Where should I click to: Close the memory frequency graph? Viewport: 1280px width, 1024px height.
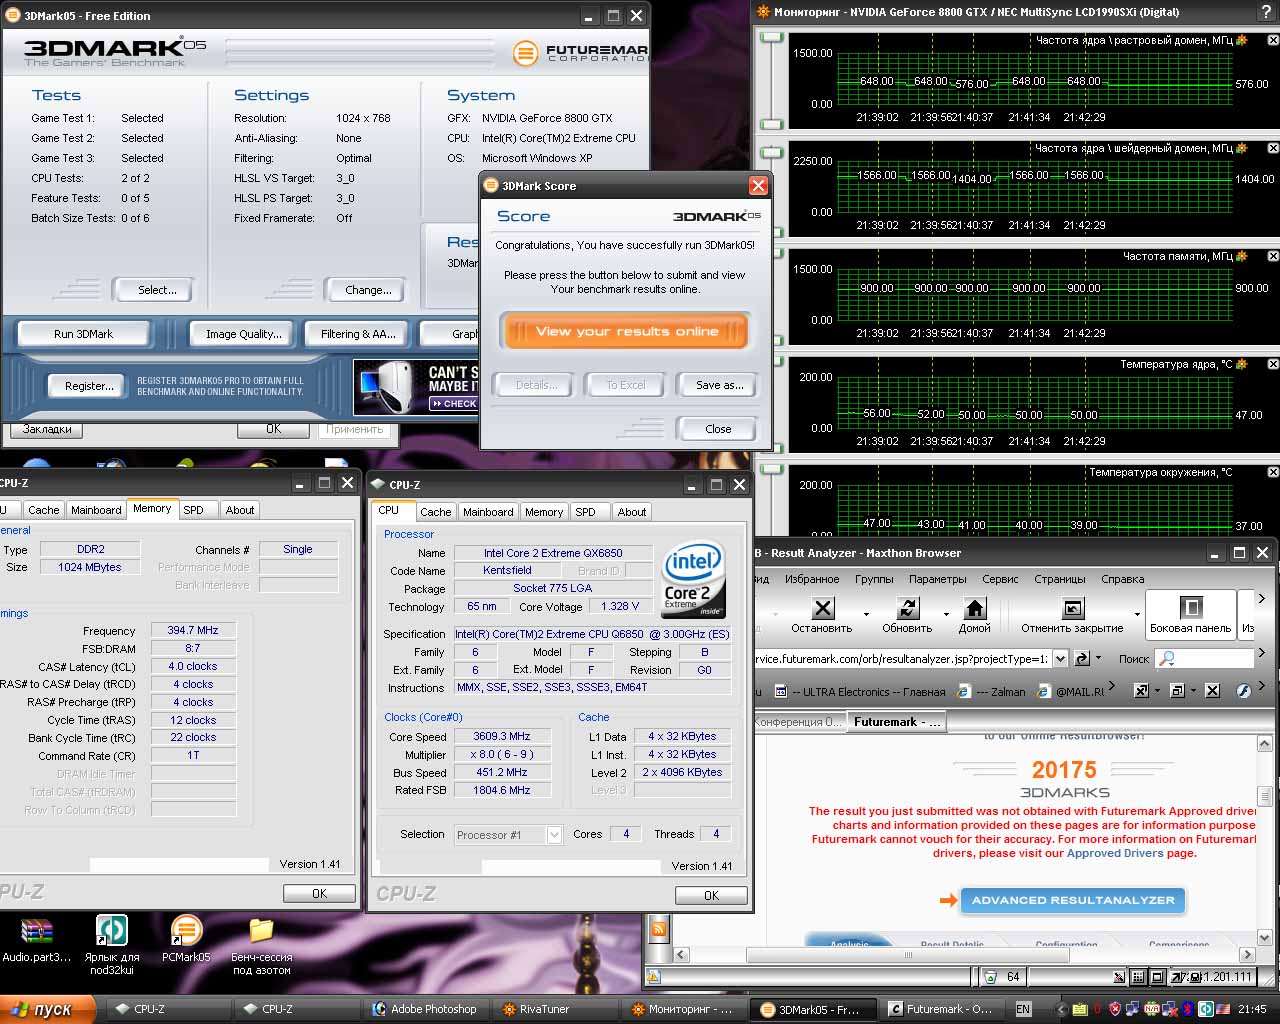[x=1273, y=256]
